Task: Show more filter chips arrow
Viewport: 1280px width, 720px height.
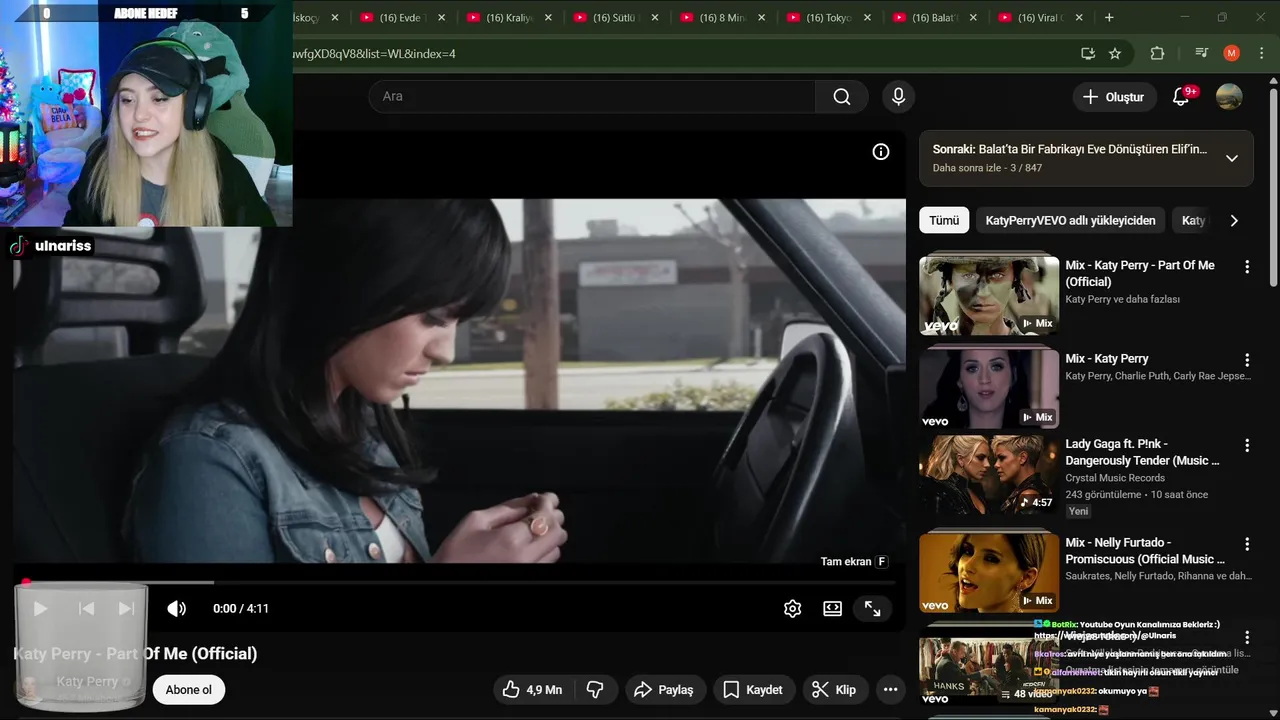Action: (1234, 220)
